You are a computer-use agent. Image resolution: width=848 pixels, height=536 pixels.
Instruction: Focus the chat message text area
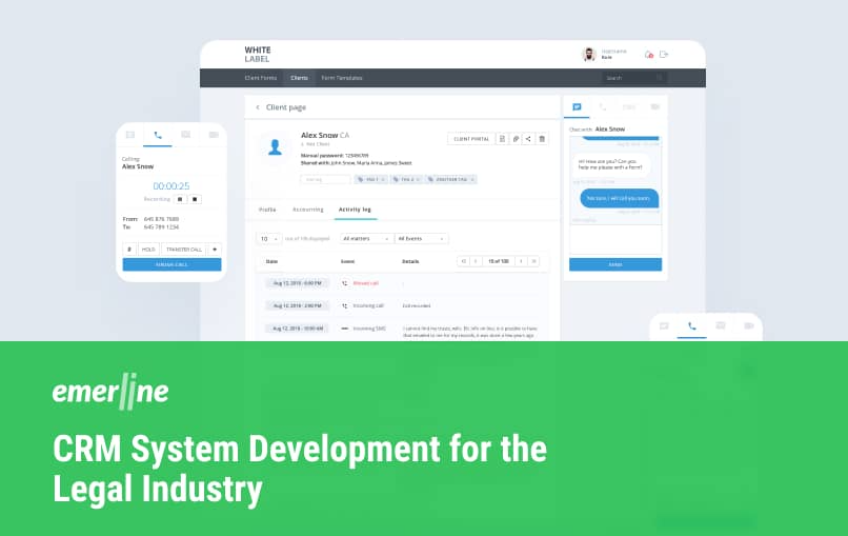pyautogui.click(x=615, y=240)
